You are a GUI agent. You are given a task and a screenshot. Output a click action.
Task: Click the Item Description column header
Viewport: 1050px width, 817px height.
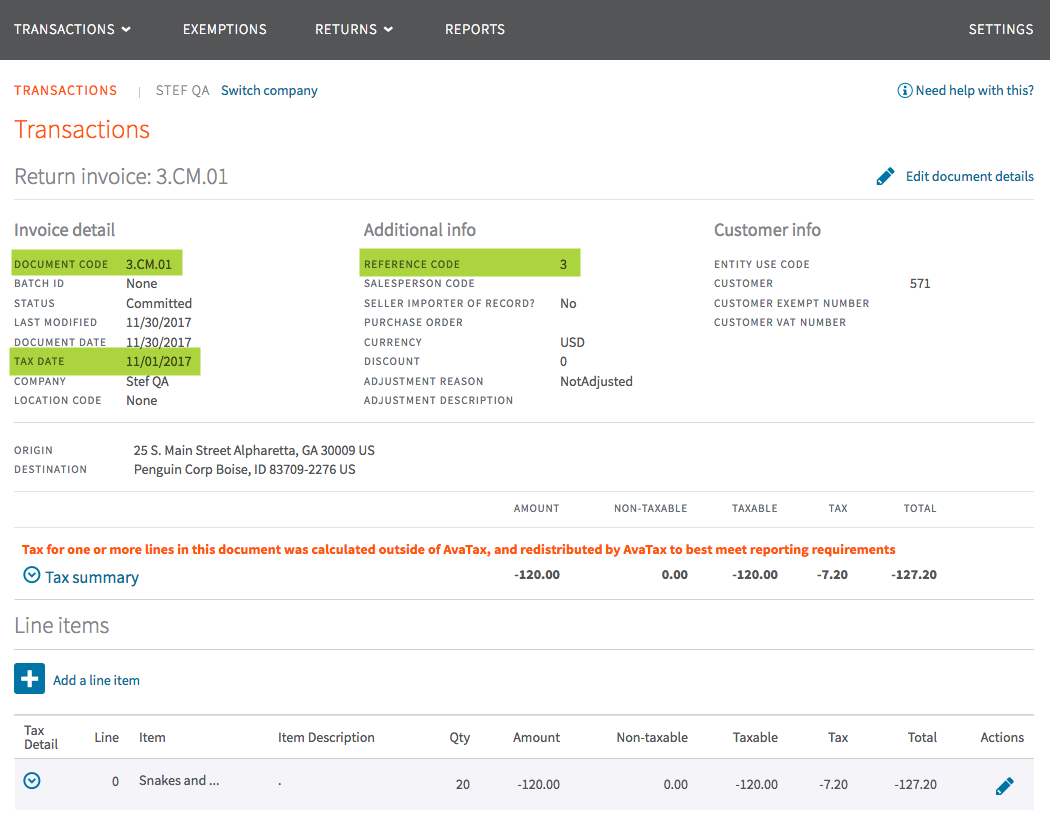pyautogui.click(x=326, y=737)
